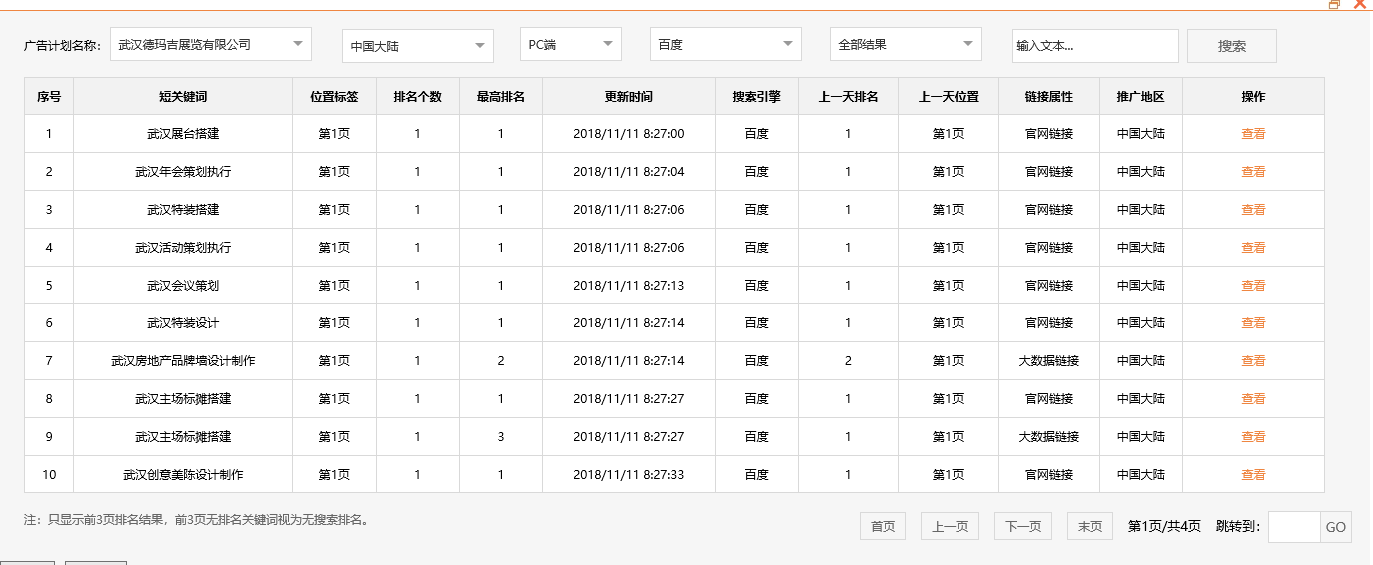The width and height of the screenshot is (1373, 565).
Task: Click the 上一天排名 column header
Action: [x=848, y=97]
